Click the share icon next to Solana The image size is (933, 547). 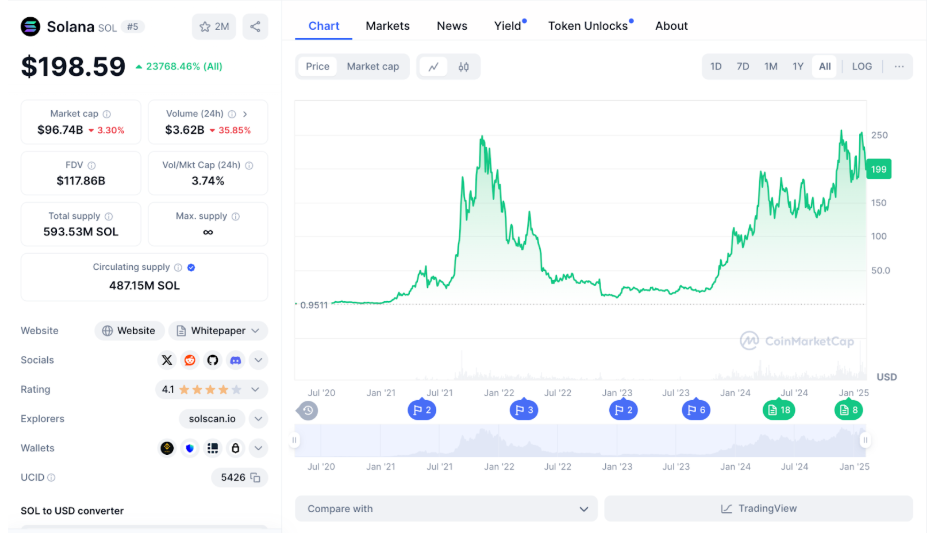point(255,27)
